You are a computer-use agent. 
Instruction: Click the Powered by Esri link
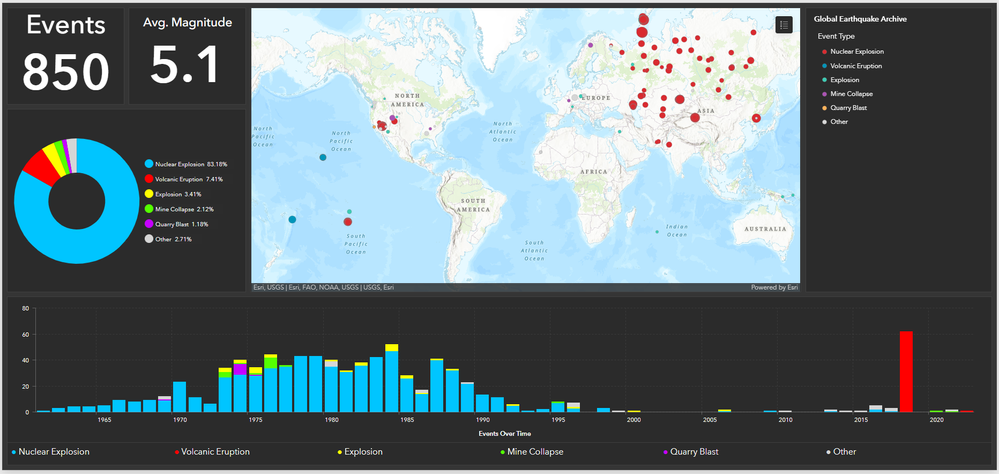[774, 287]
